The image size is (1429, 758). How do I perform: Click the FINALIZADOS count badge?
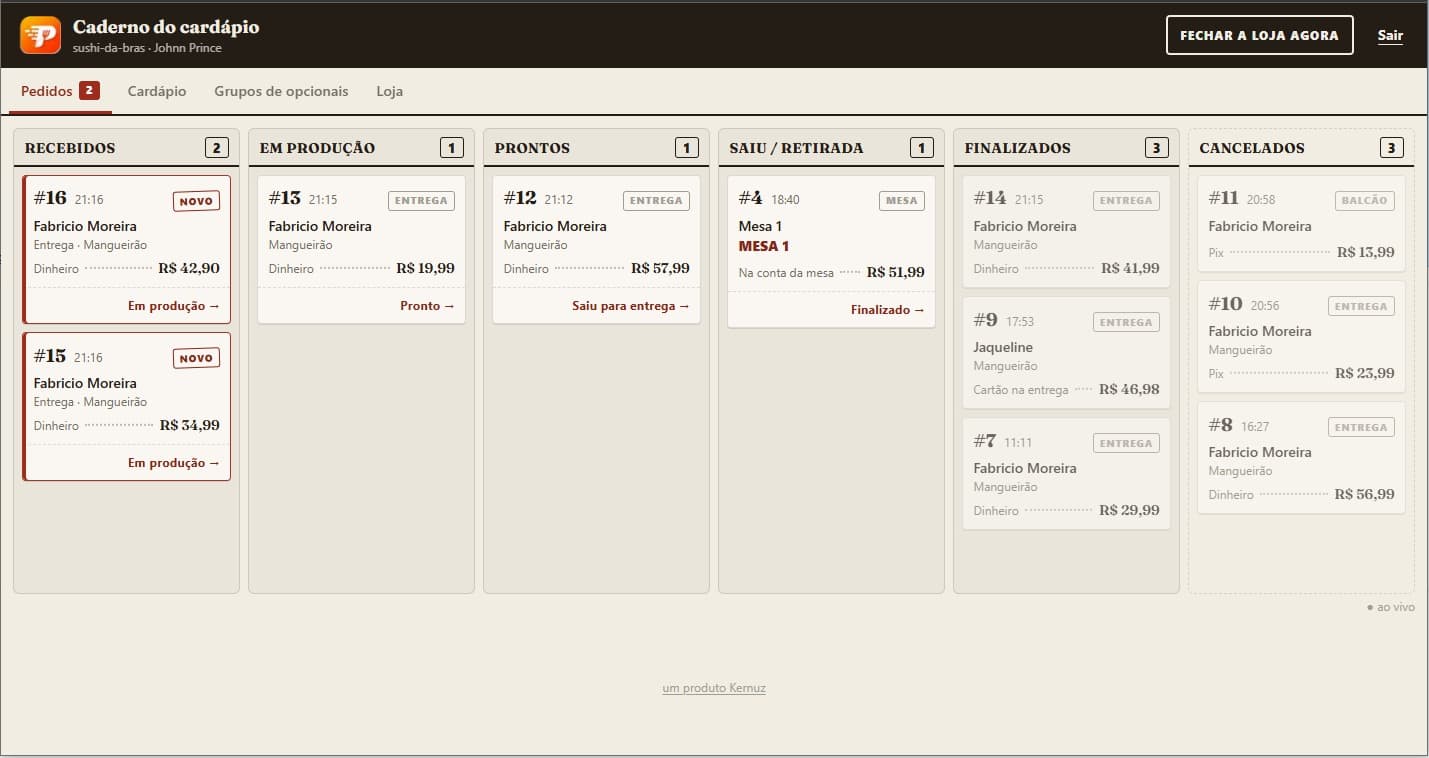1156,148
